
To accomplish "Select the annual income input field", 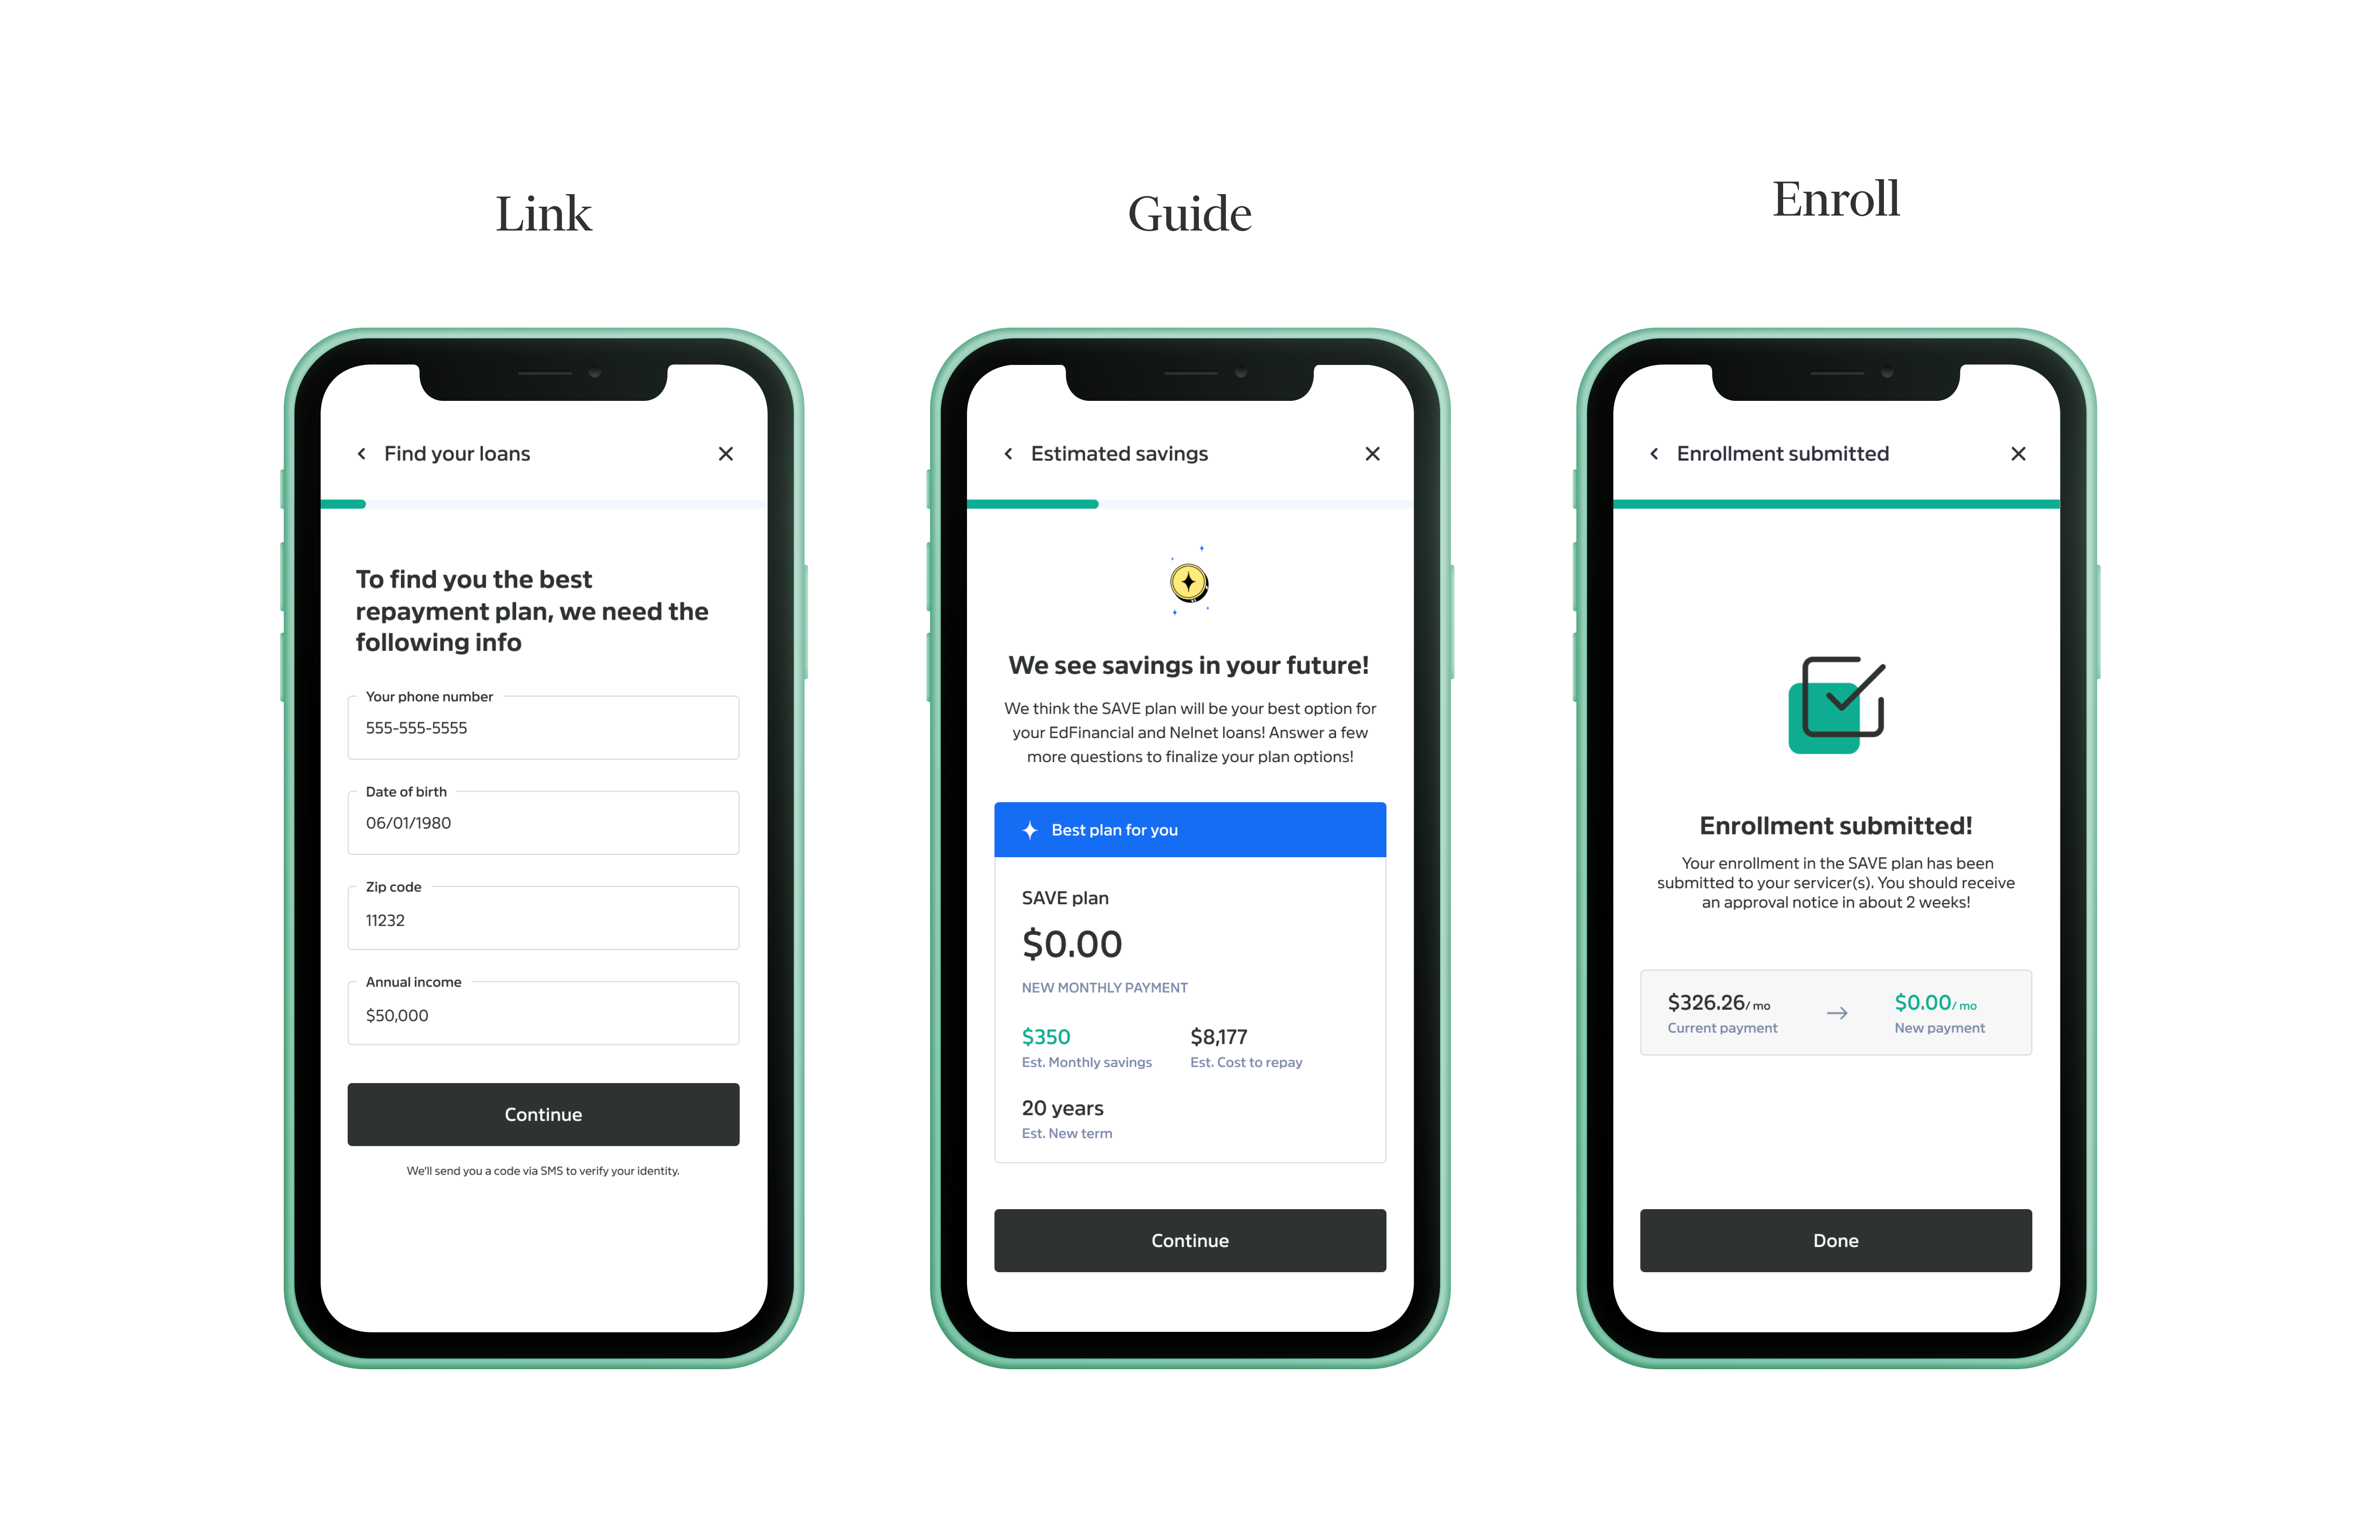I will click(x=543, y=1015).
